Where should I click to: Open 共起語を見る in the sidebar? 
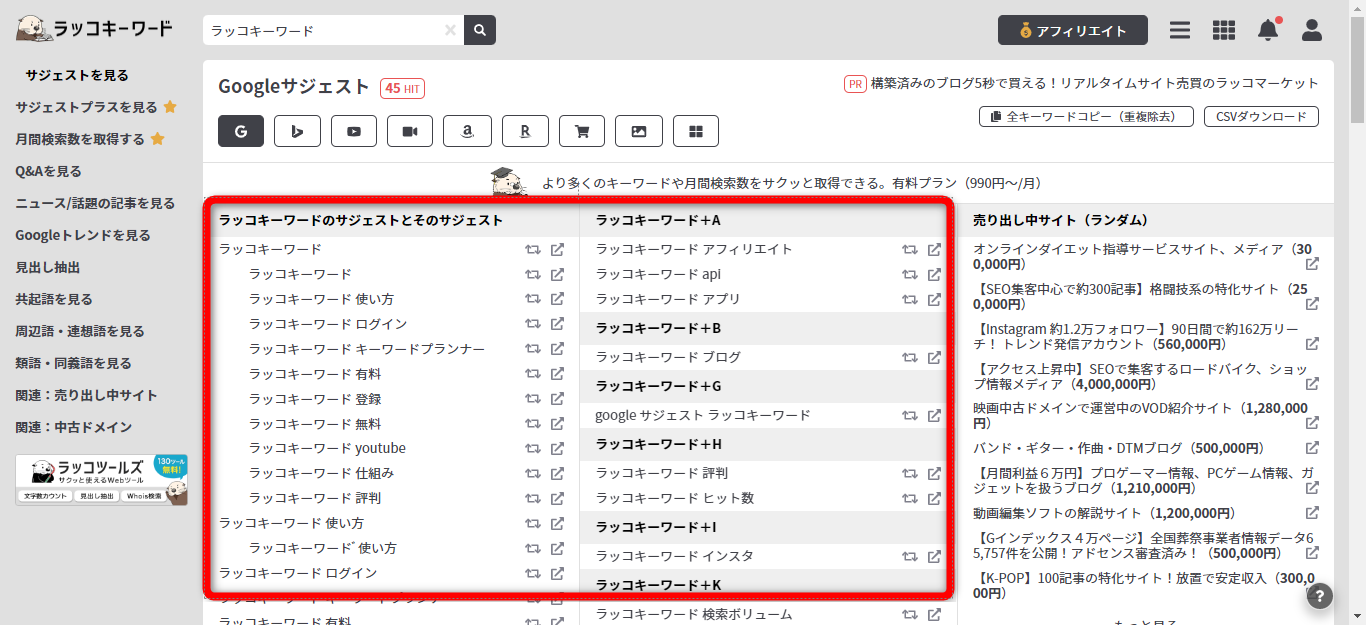(x=54, y=299)
